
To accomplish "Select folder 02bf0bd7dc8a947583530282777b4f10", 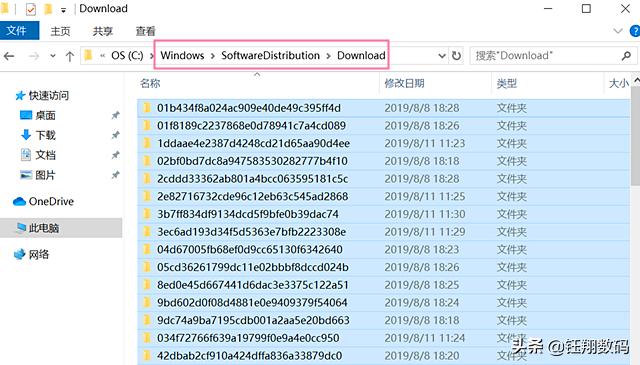I will [384, 161].
